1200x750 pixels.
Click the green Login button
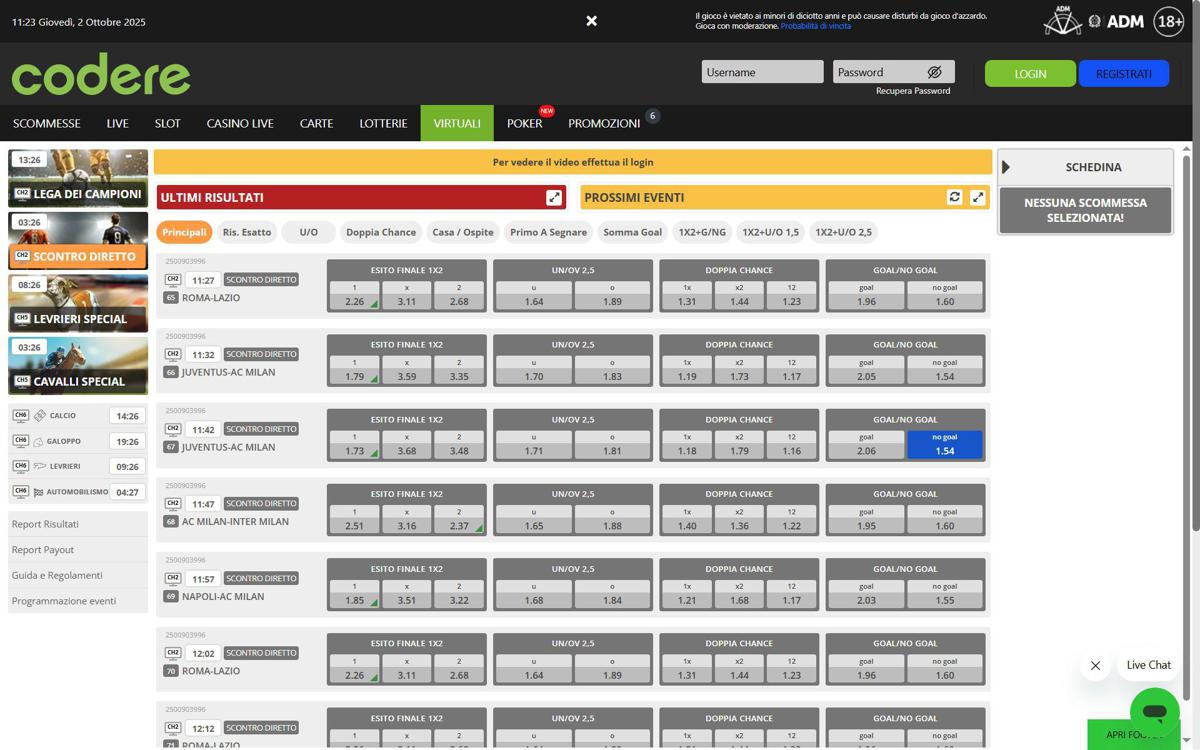(x=1030, y=74)
